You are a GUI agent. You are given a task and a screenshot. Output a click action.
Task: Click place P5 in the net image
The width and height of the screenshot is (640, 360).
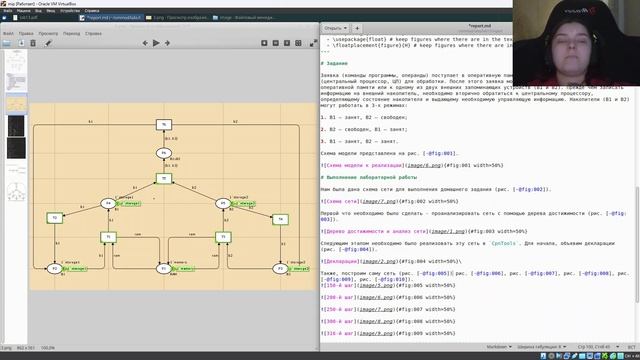(x=223, y=203)
